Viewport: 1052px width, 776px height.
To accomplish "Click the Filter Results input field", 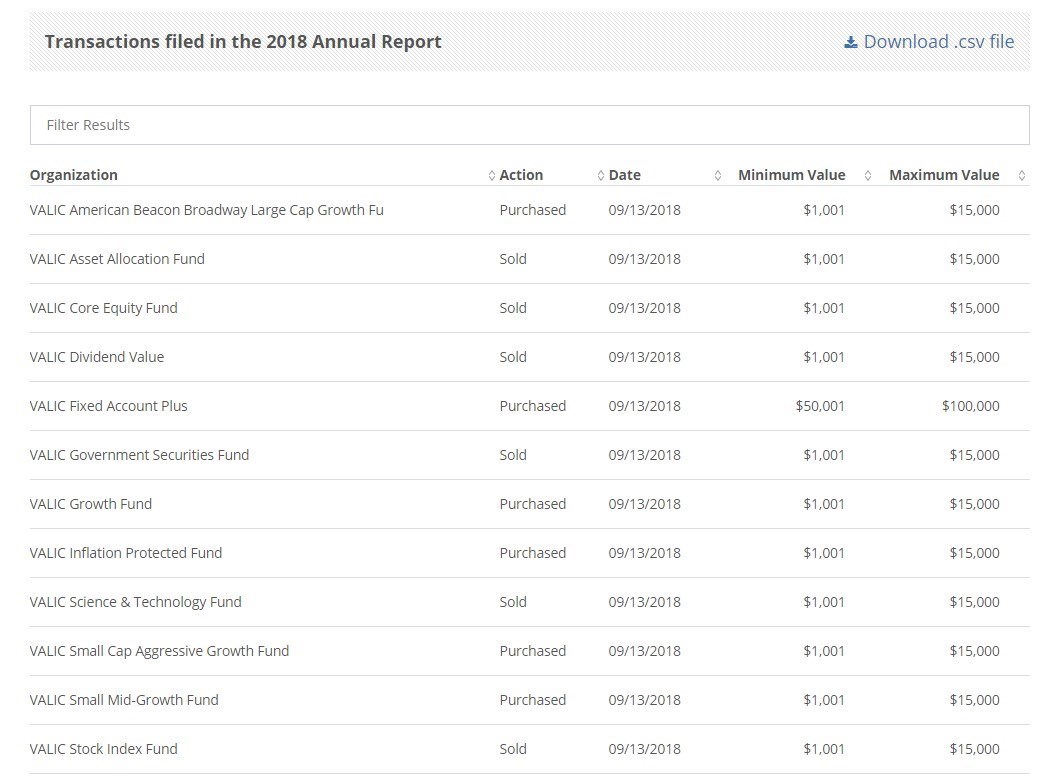I will pos(529,125).
